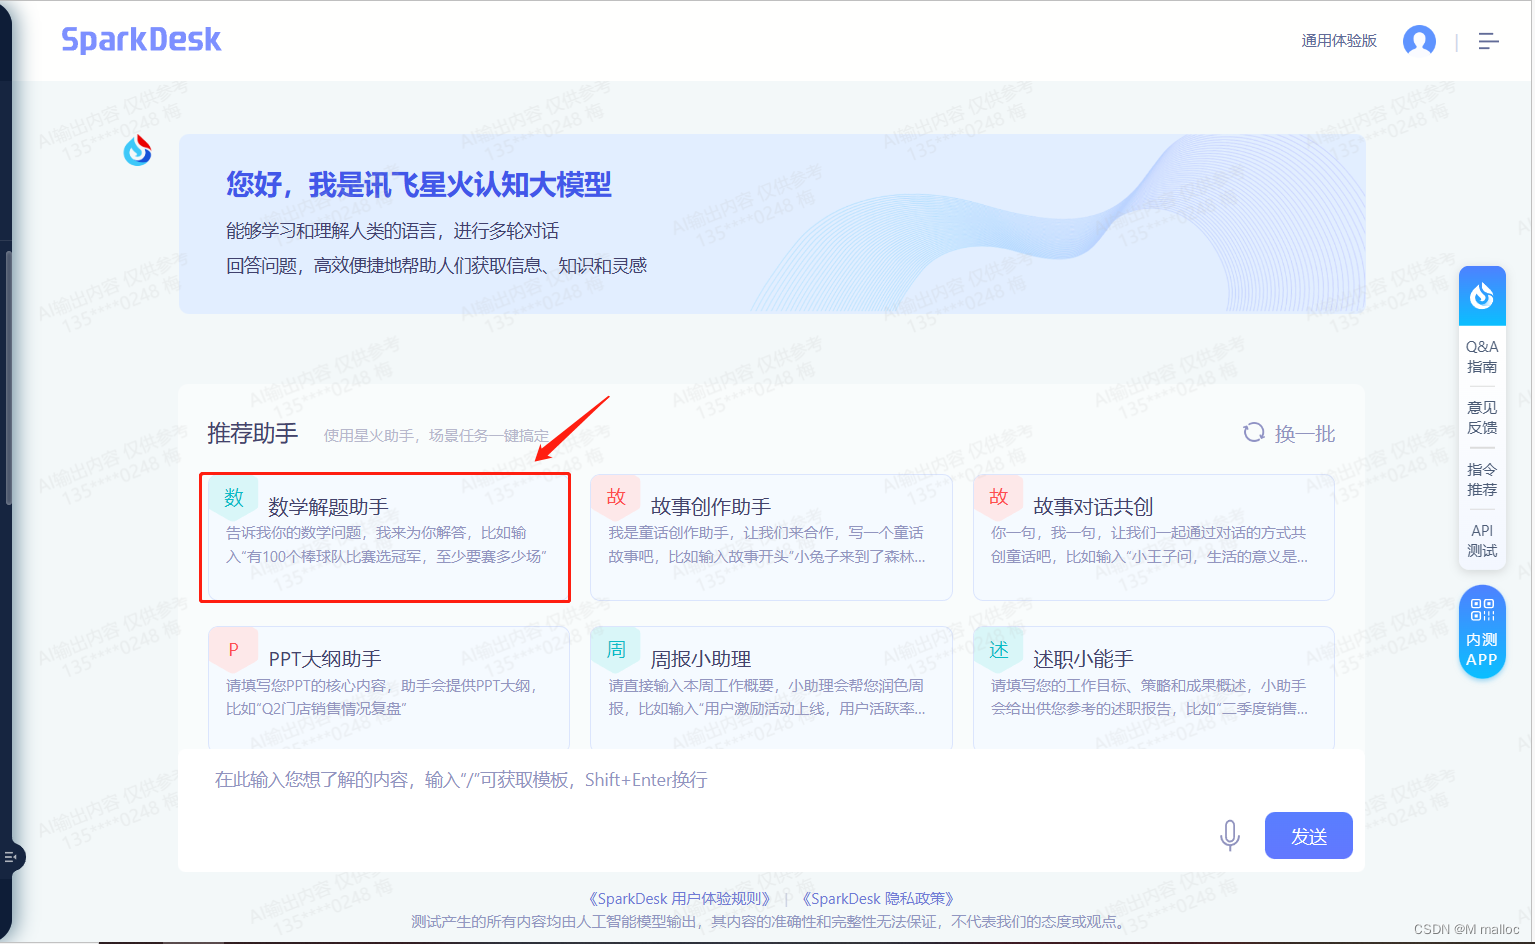Click the circular refresh icon beside 换一批
Viewport: 1535px width, 944px height.
coord(1254,432)
